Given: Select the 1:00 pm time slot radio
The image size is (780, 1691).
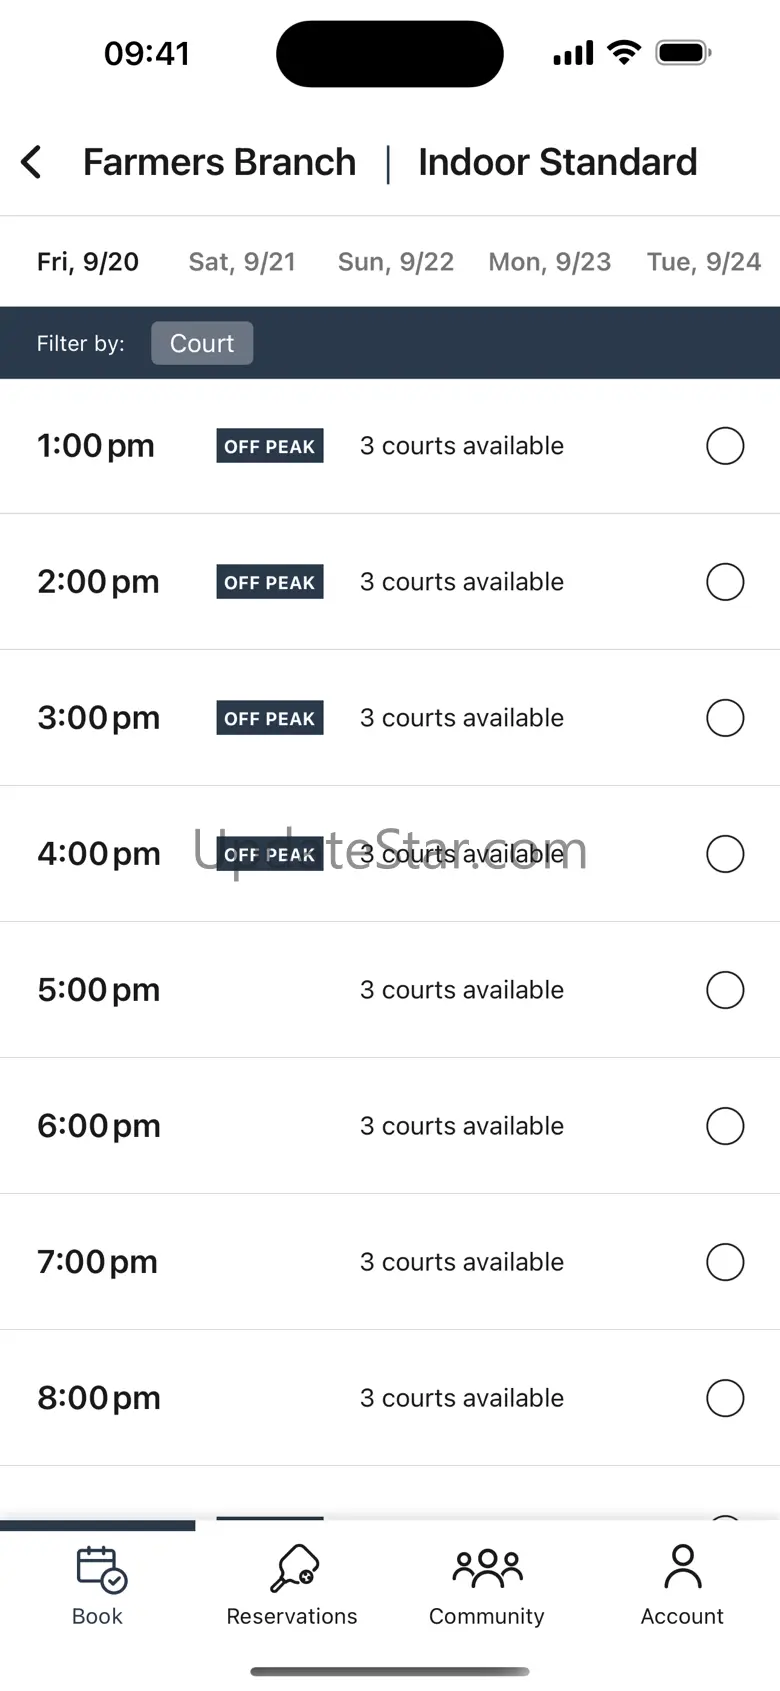Looking at the screenshot, I should click(x=725, y=446).
